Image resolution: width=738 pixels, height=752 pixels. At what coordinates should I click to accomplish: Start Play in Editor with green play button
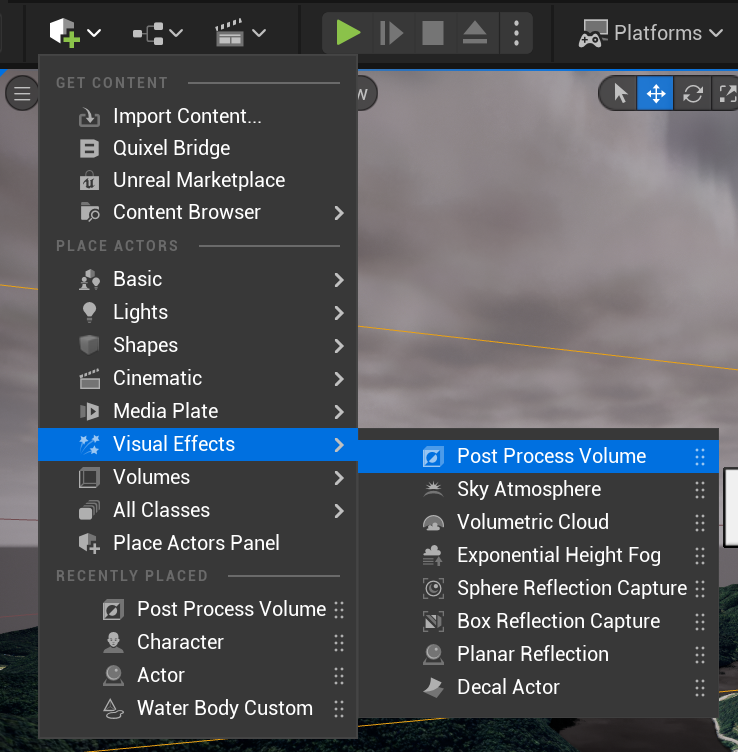[348, 33]
